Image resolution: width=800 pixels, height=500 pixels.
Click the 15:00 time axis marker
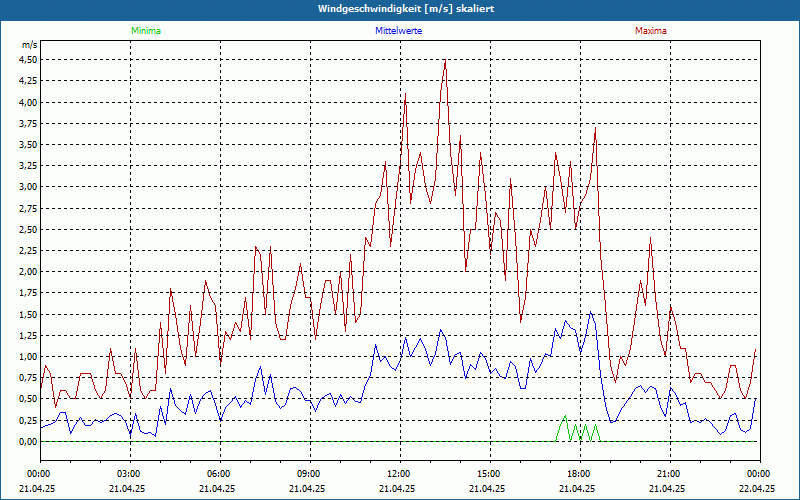[489, 473]
